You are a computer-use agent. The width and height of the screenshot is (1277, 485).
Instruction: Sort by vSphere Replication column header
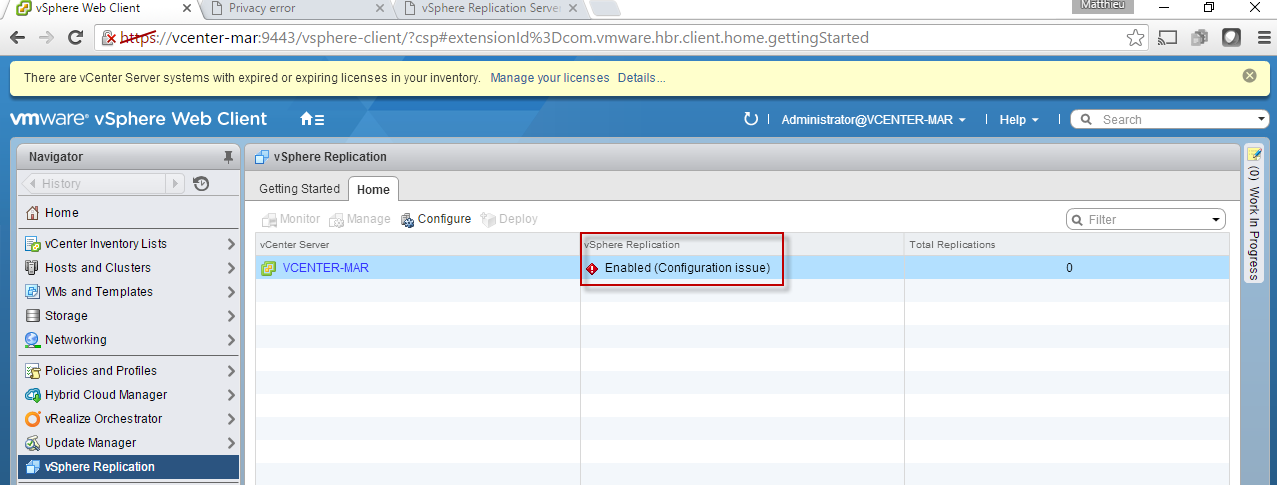click(742, 244)
